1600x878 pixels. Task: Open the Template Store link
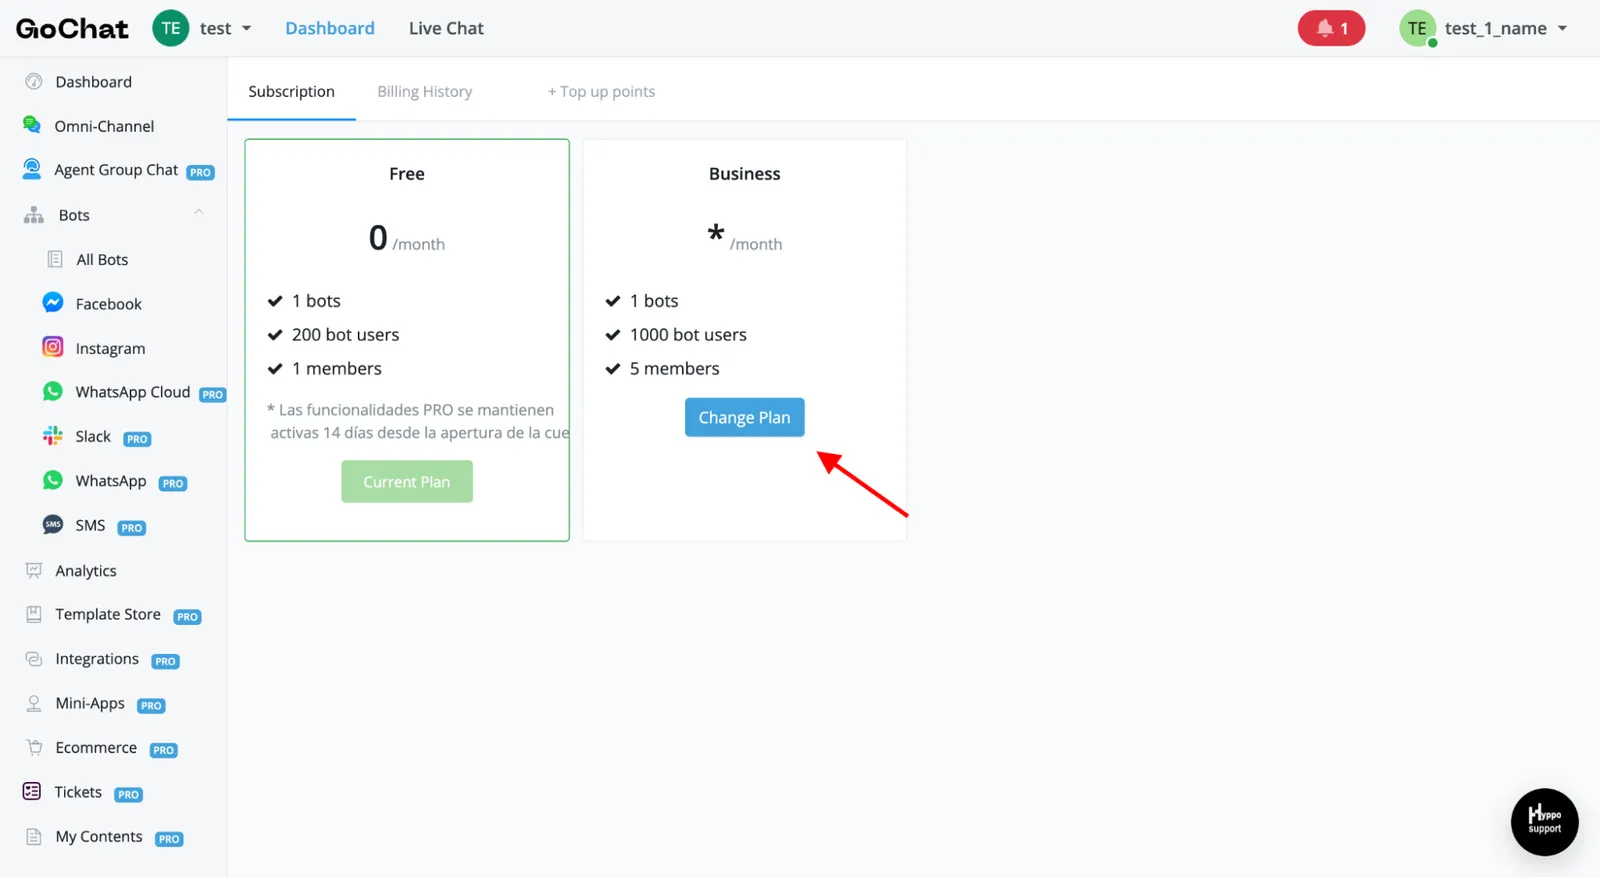(108, 615)
